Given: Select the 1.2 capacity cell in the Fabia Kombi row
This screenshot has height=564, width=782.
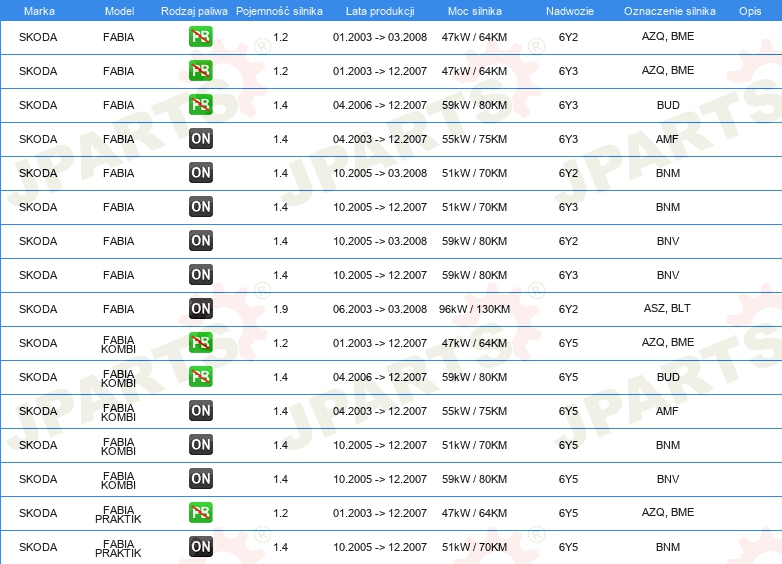Looking at the screenshot, I should 280,343.
